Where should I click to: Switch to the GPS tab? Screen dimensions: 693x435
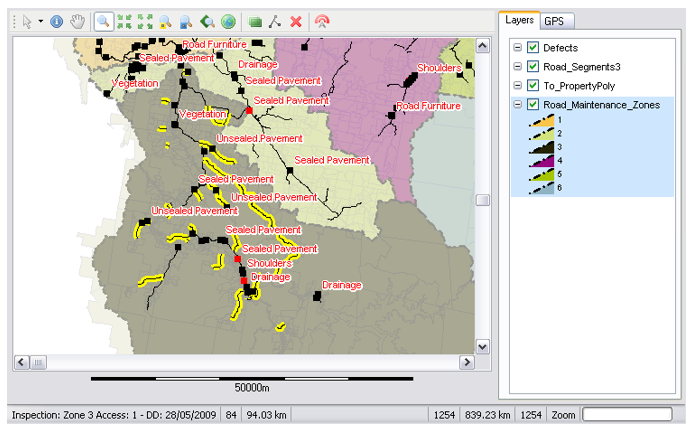[x=554, y=21]
